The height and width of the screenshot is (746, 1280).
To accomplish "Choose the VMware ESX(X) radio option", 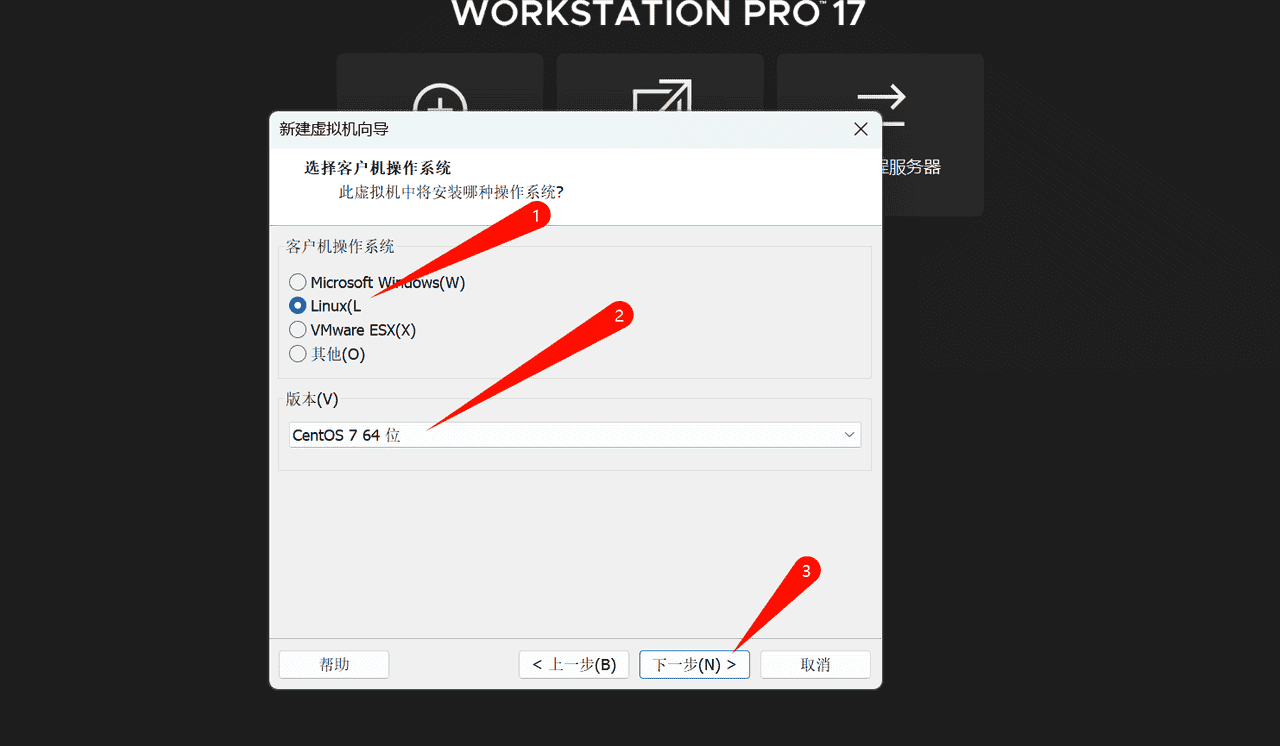I will click(x=297, y=330).
